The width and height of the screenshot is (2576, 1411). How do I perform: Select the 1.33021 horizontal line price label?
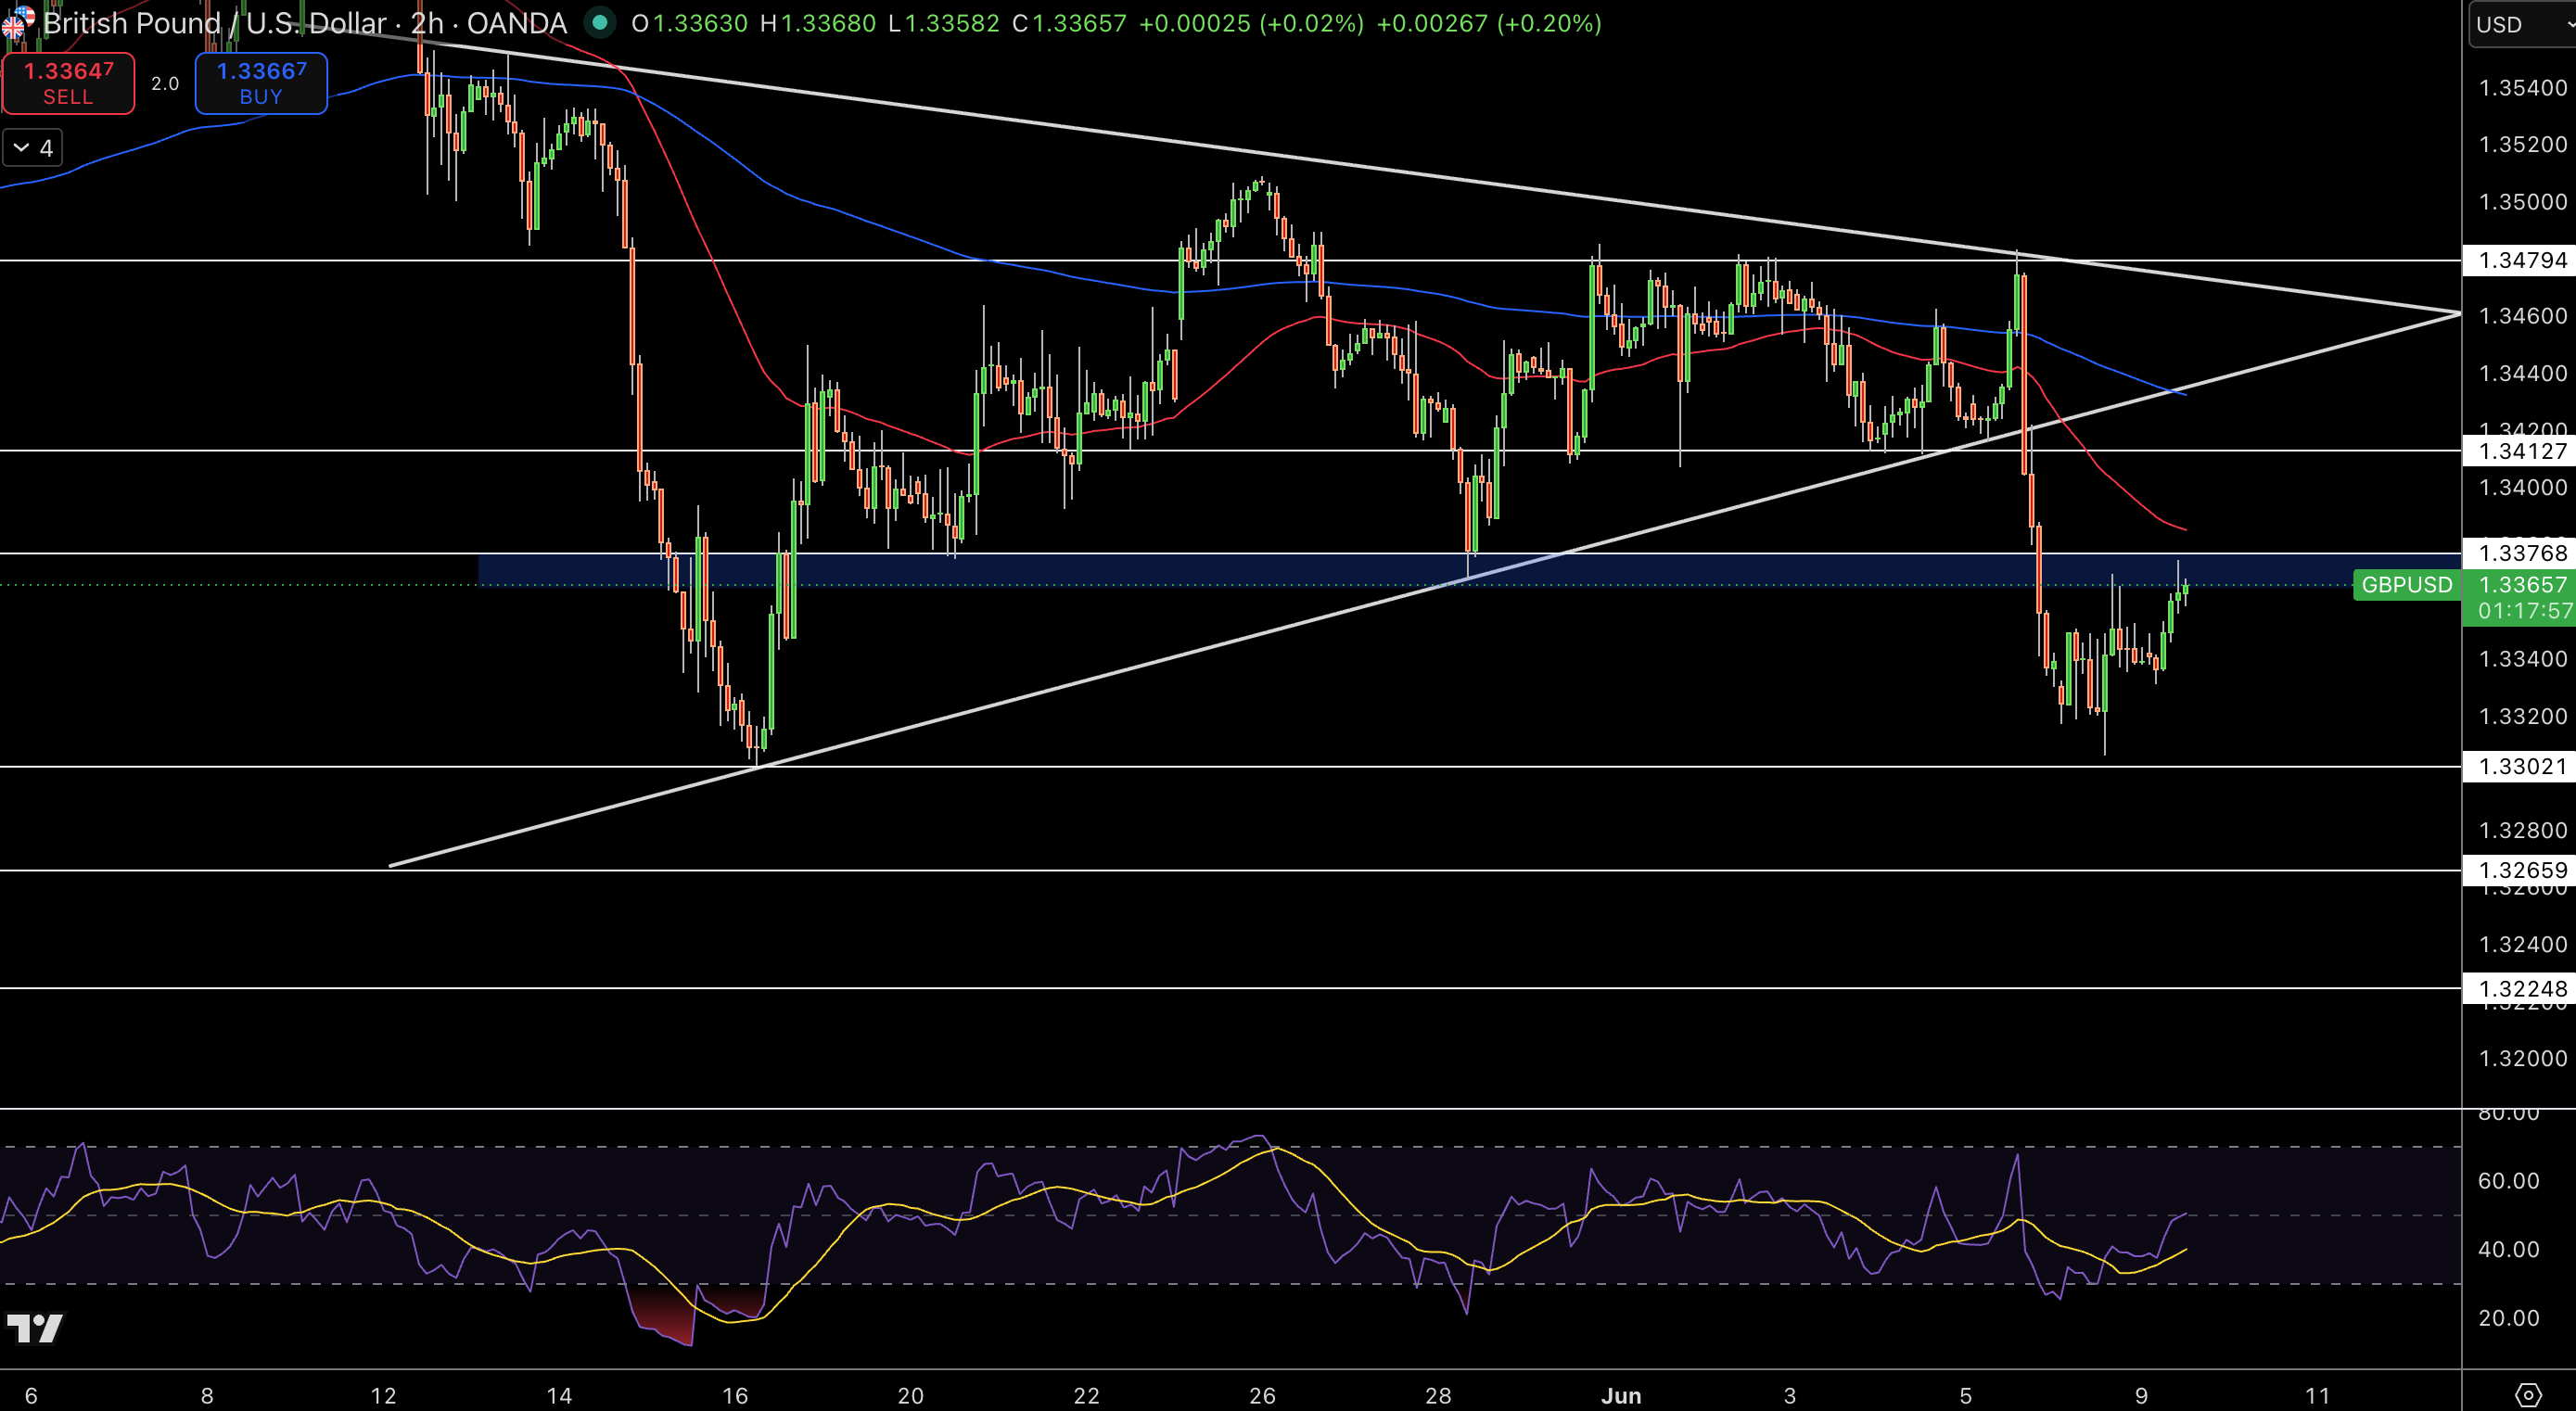2519,767
